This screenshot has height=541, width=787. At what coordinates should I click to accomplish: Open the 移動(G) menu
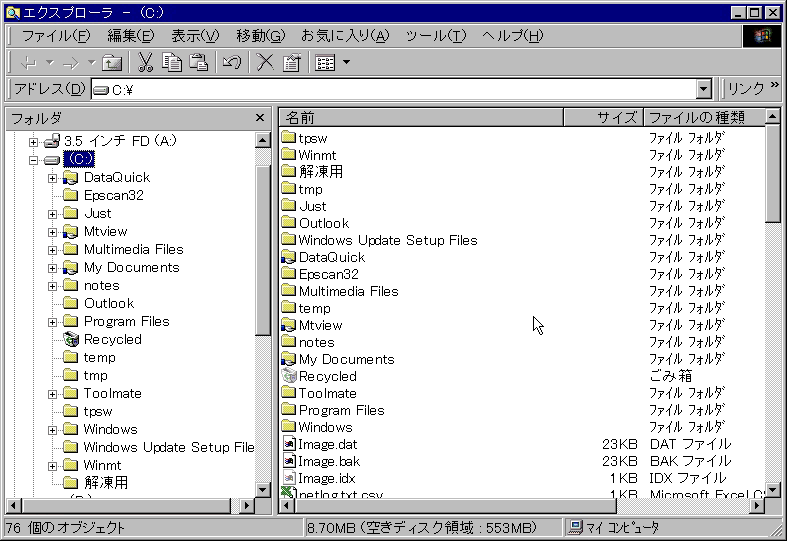260,36
